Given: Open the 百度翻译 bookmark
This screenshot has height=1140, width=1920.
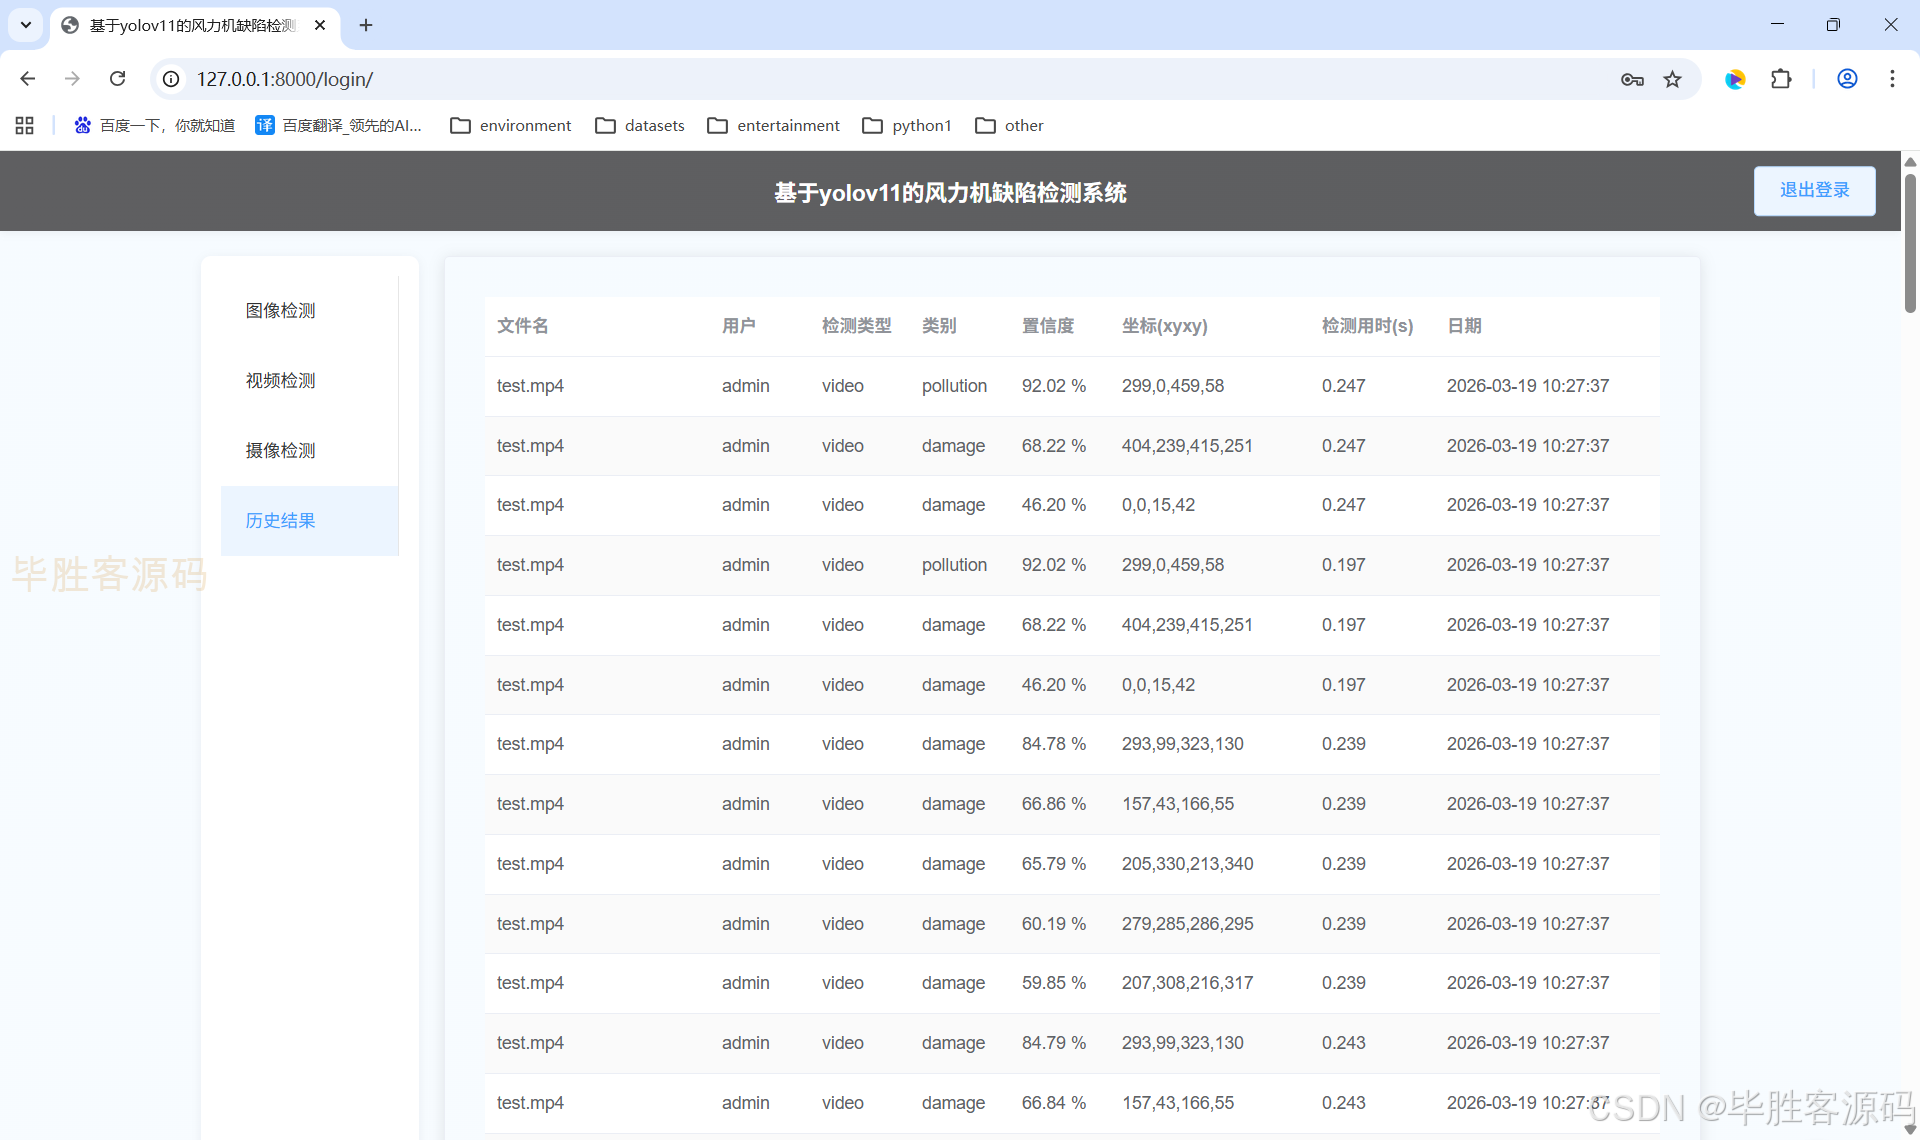Looking at the screenshot, I should [339, 125].
